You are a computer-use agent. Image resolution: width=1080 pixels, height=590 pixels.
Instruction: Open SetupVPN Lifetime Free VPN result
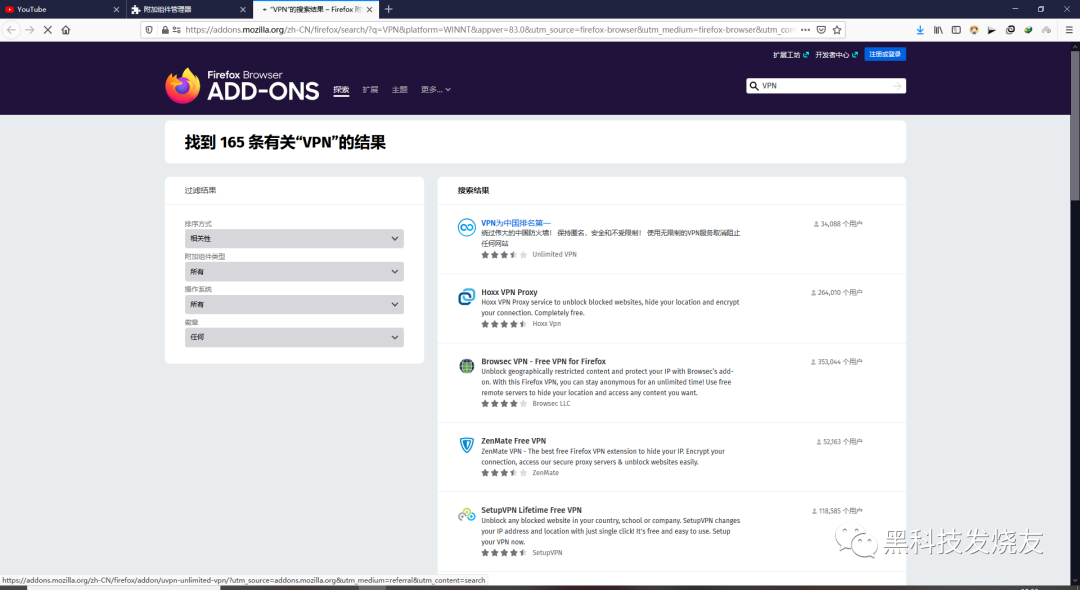tap(531, 510)
